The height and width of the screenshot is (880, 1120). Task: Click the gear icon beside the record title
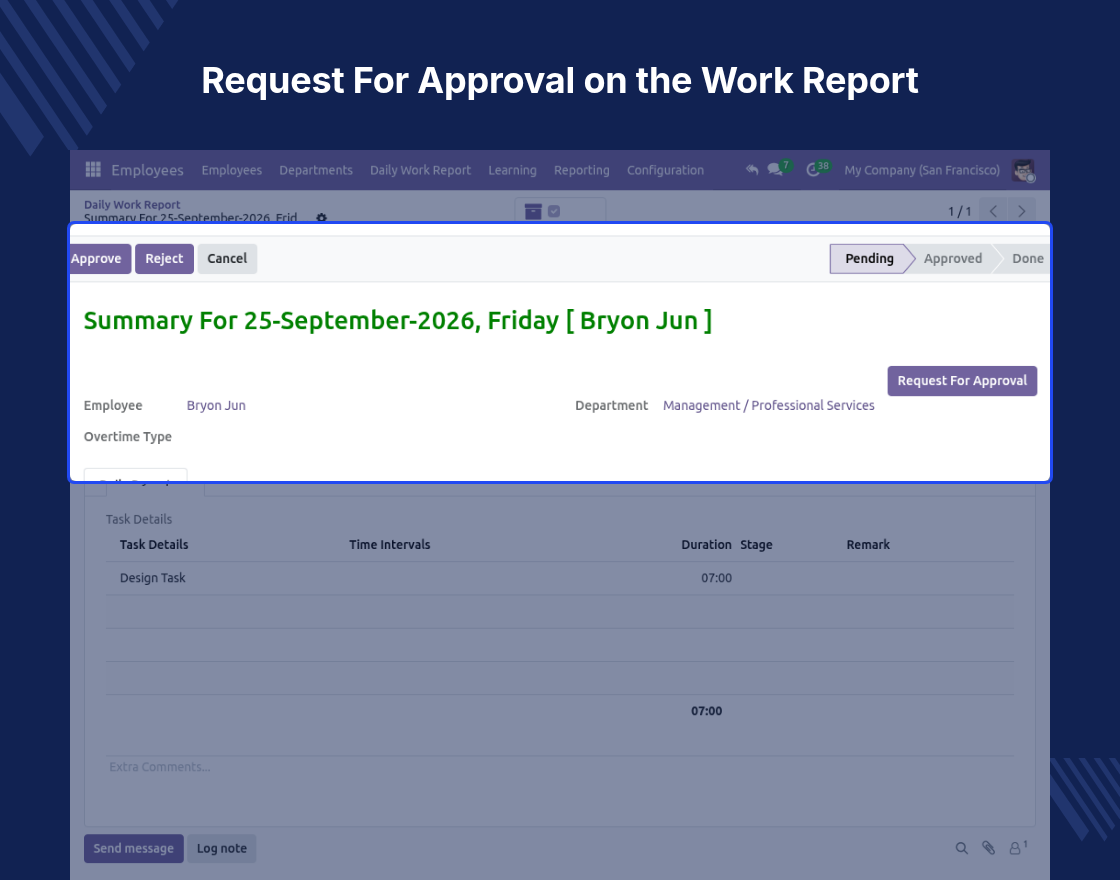(321, 217)
